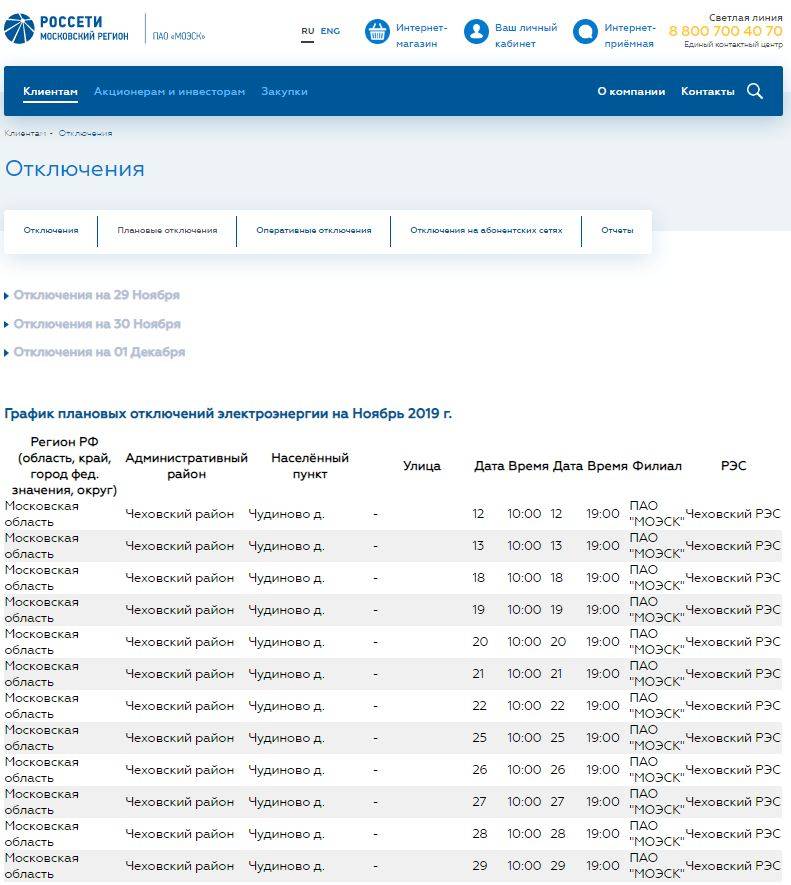Click start date 29 in the table

(479, 866)
